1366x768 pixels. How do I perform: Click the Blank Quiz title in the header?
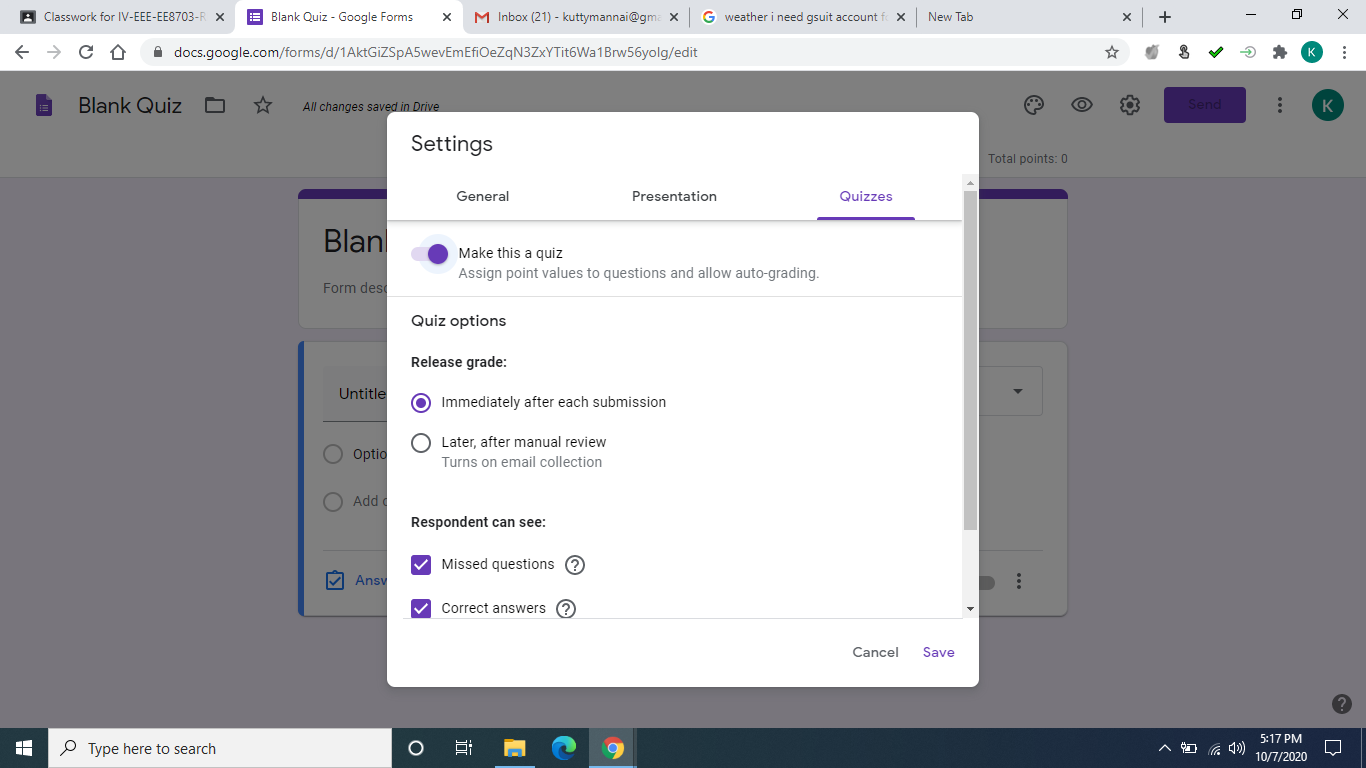pyautogui.click(x=130, y=105)
